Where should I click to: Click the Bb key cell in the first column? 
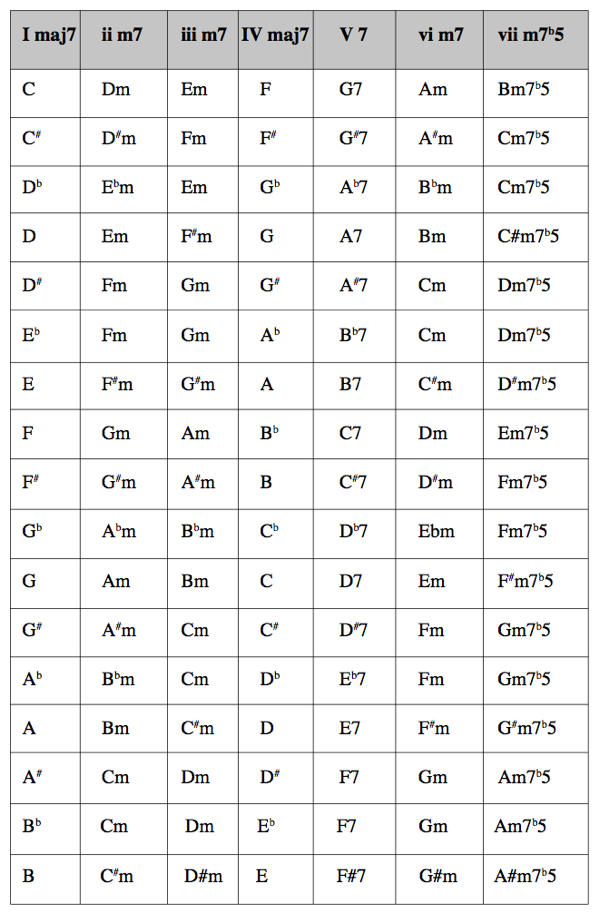pyautogui.click(x=45, y=829)
